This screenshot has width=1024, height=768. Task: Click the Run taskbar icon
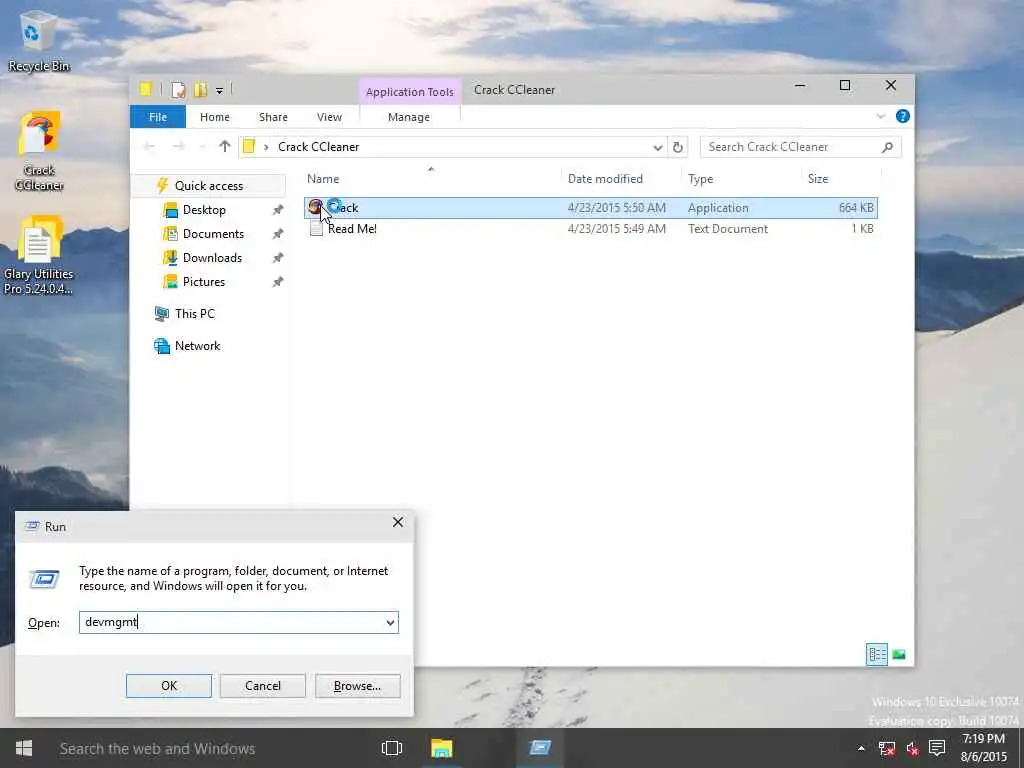point(539,748)
